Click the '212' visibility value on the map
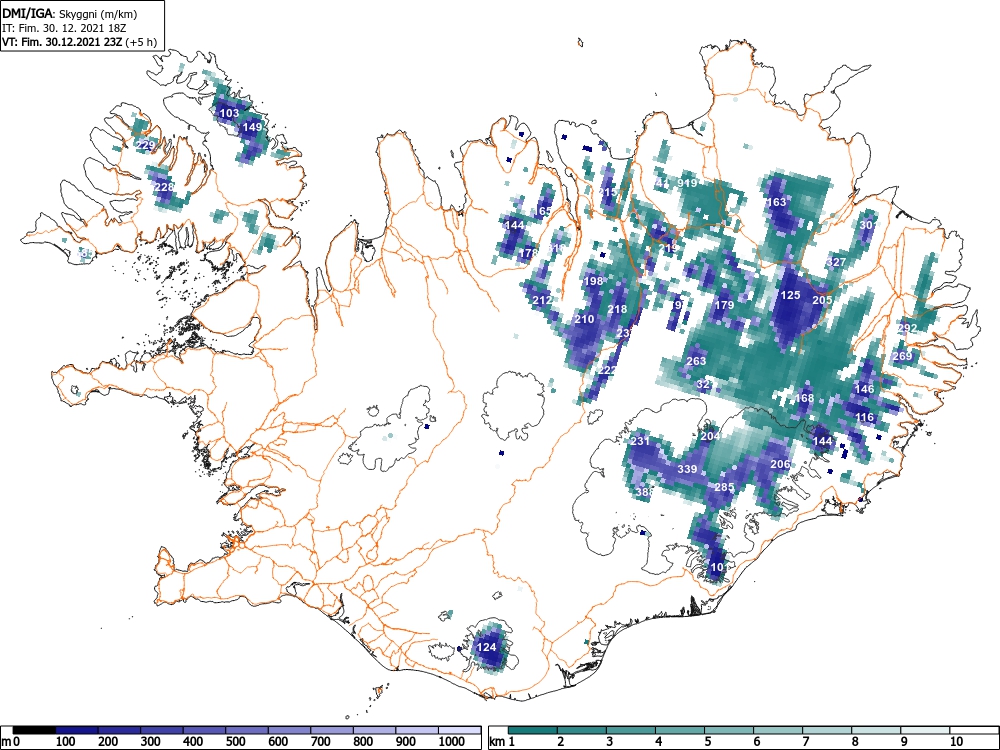The height and width of the screenshot is (750, 1000). click(x=542, y=300)
